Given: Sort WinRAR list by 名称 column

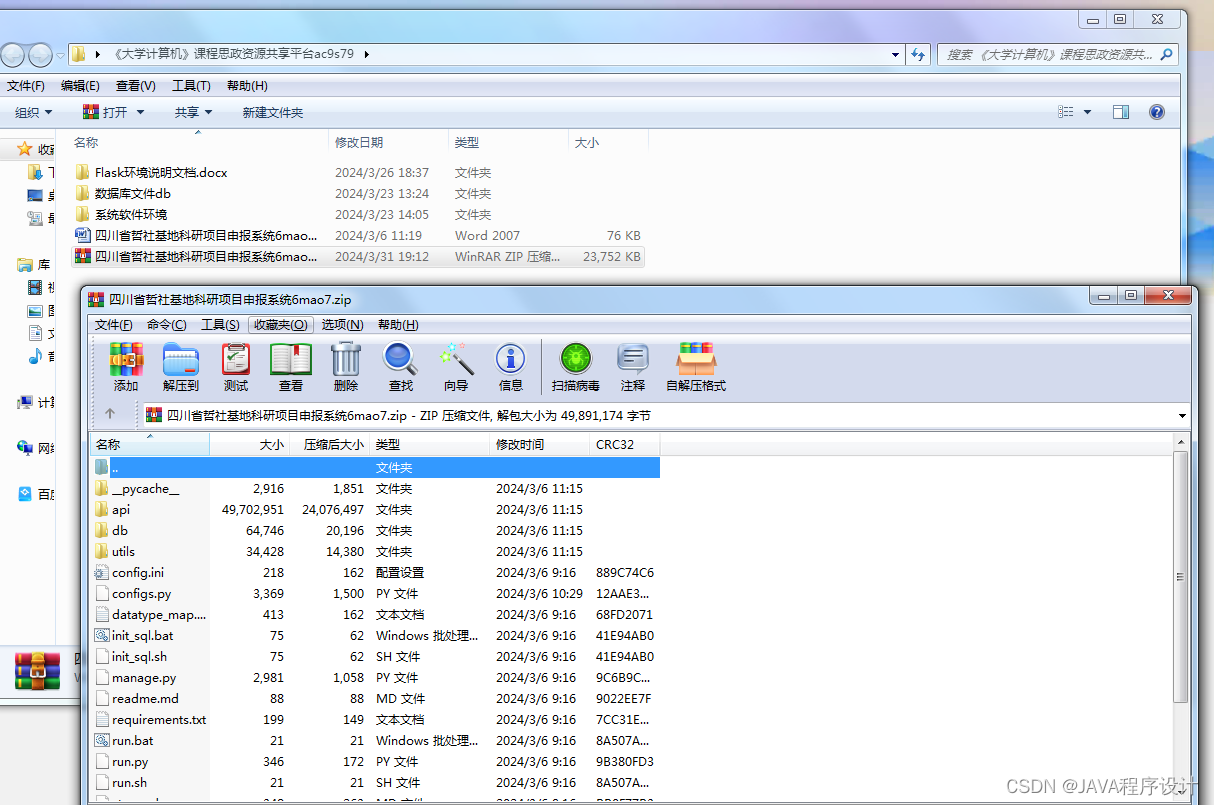Looking at the screenshot, I should pyautogui.click(x=150, y=444).
